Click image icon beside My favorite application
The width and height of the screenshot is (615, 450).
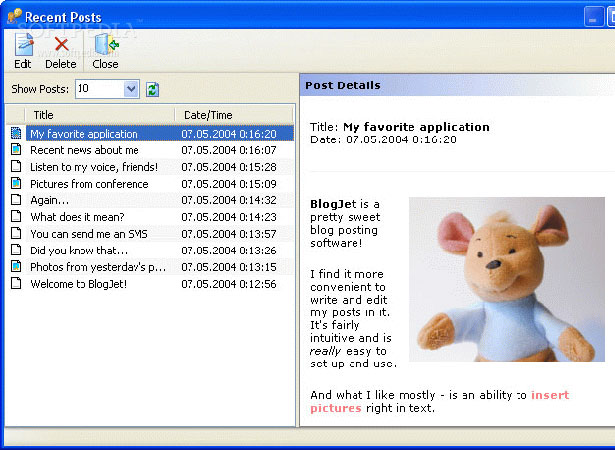click(x=16, y=133)
